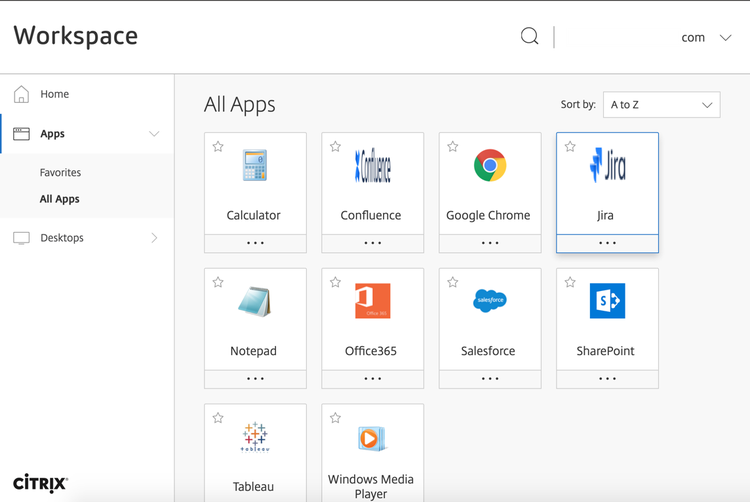The image size is (750, 502).
Task: Expand Jira details with three dots
Action: pos(607,243)
